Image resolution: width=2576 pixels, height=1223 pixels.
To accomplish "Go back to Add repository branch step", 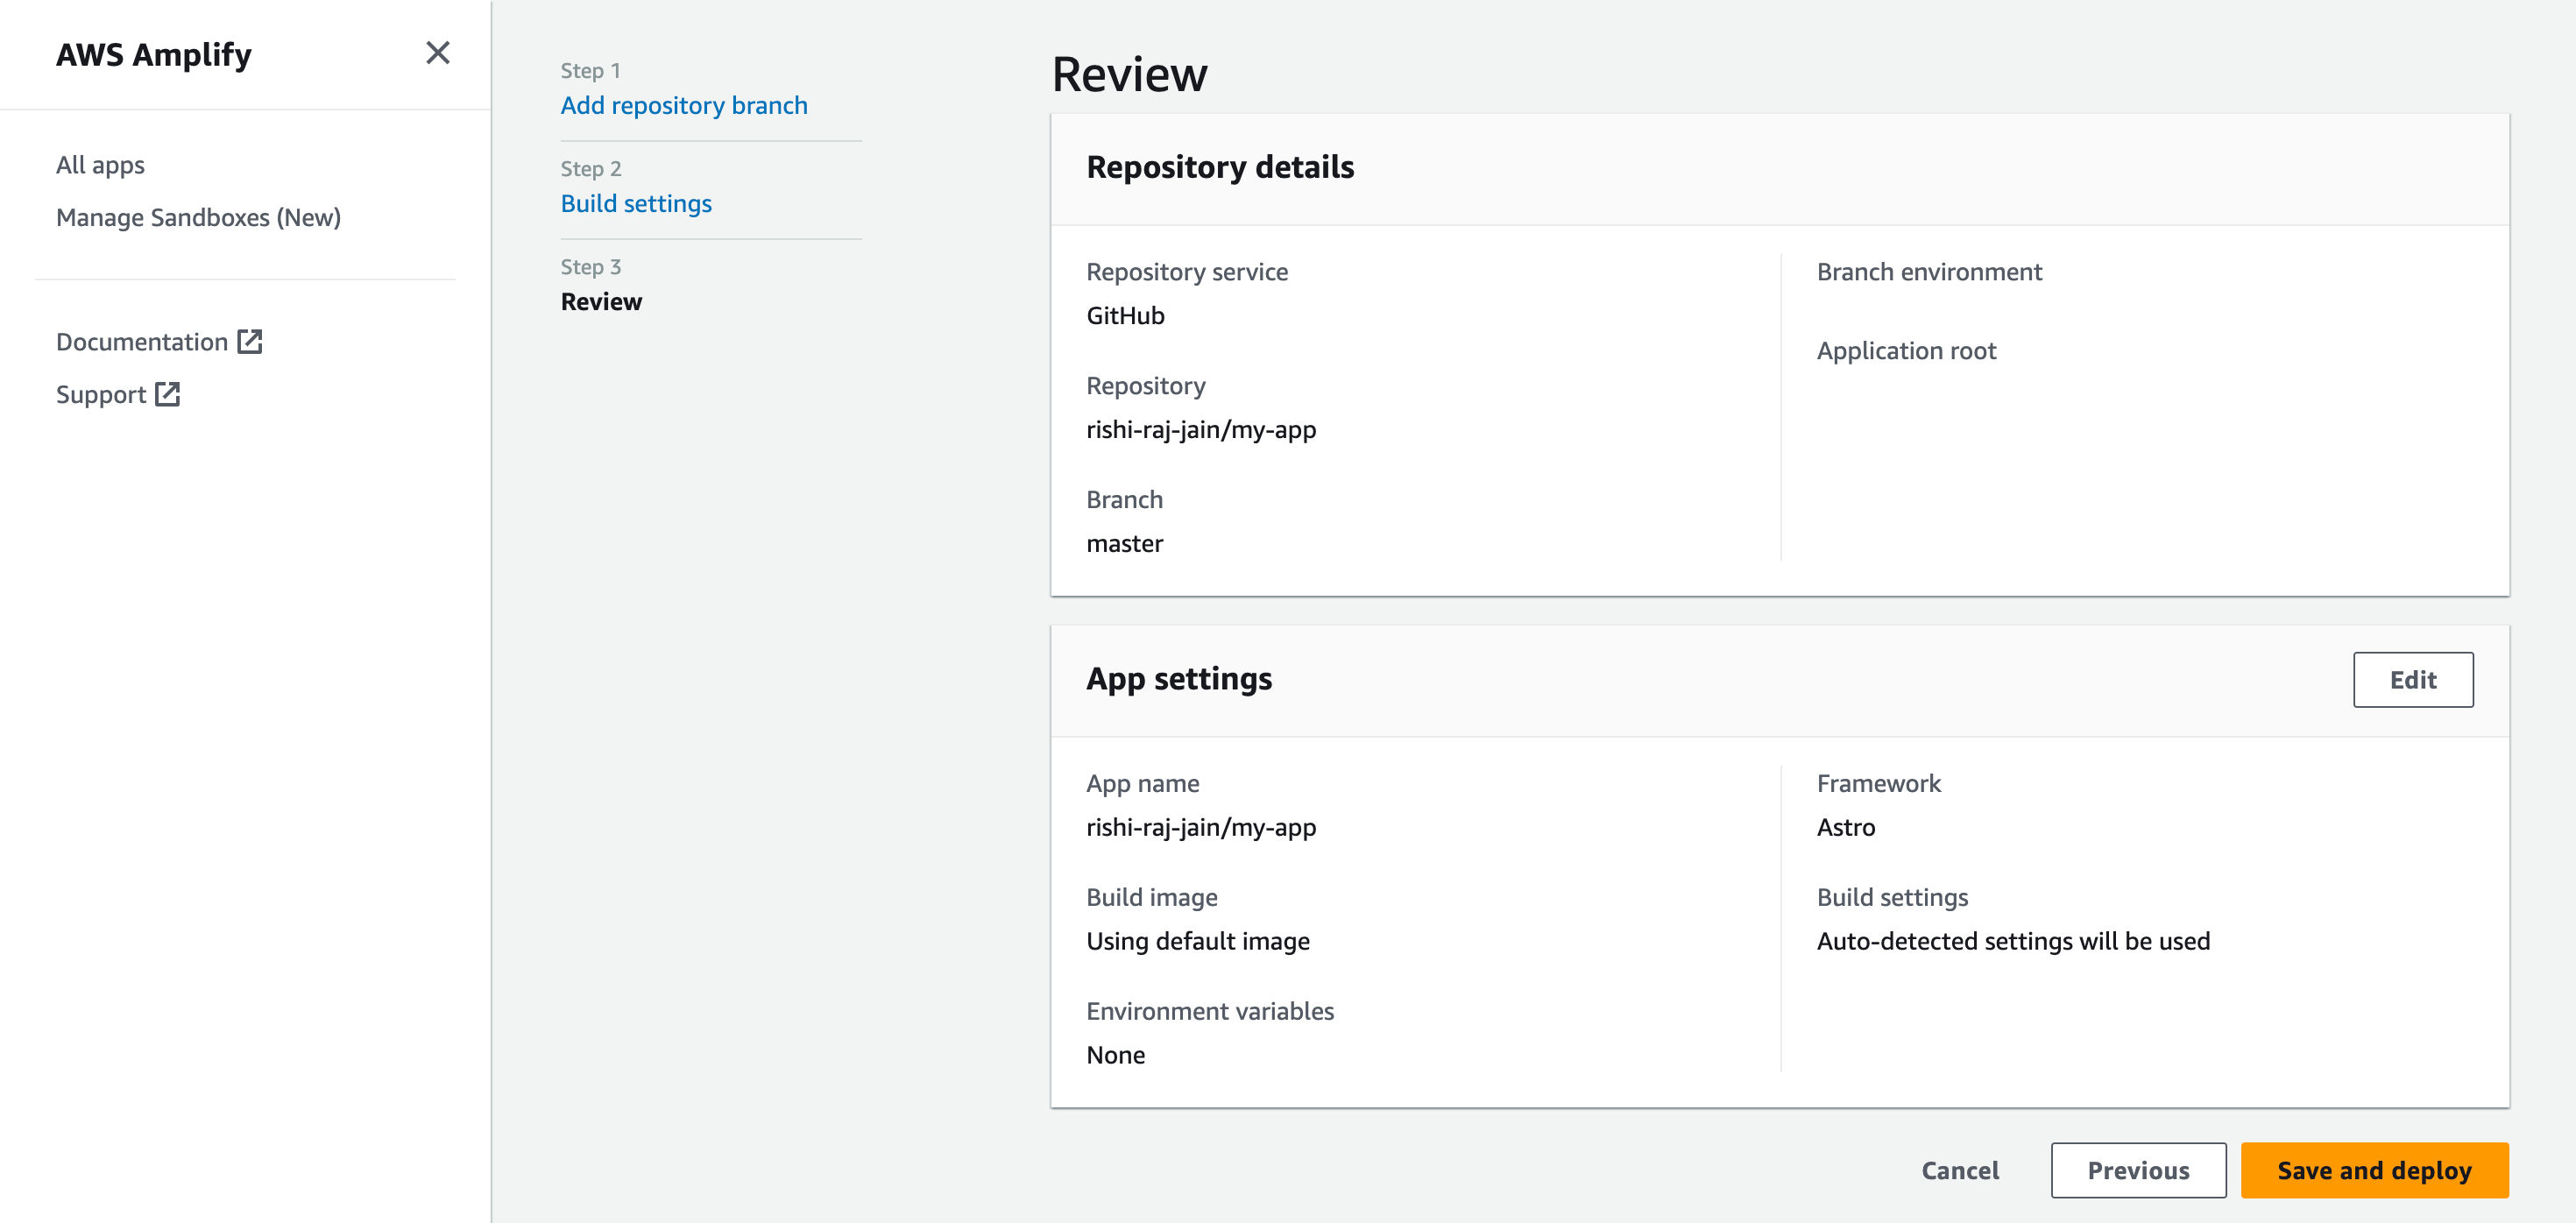I will click(684, 105).
